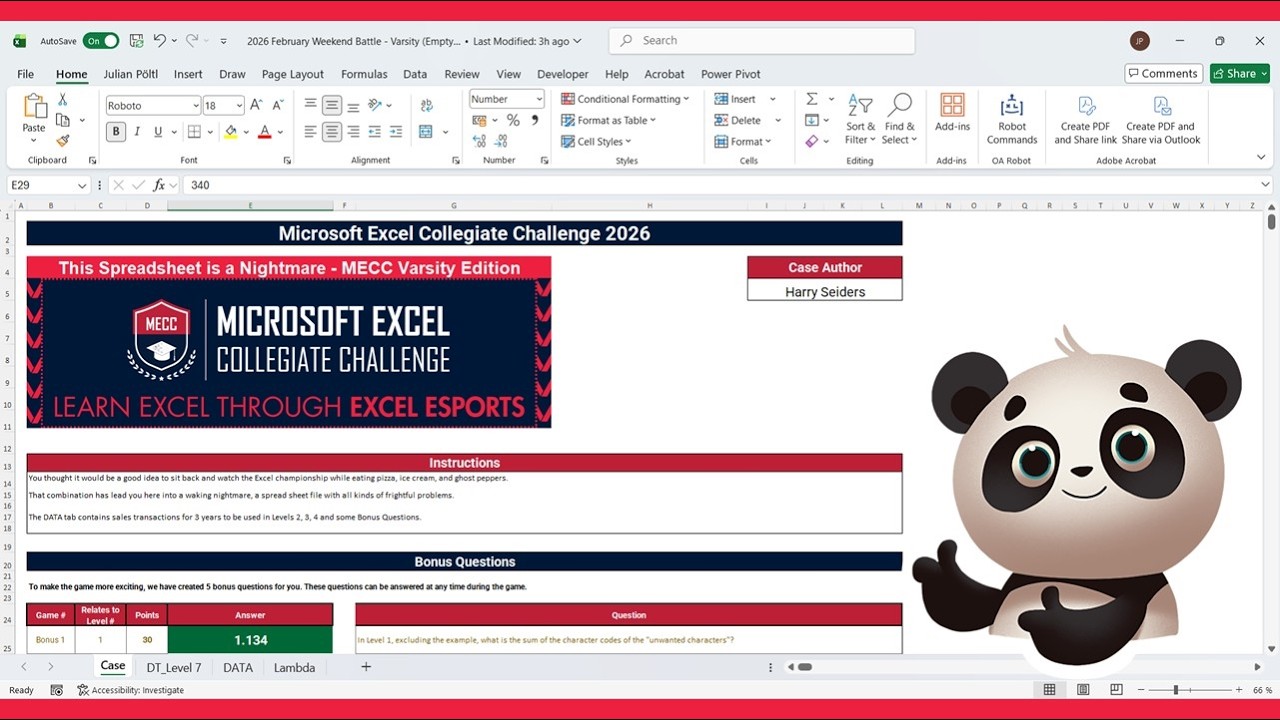Decrease indent of cell contents
The height and width of the screenshot is (720, 1280).
point(374,132)
